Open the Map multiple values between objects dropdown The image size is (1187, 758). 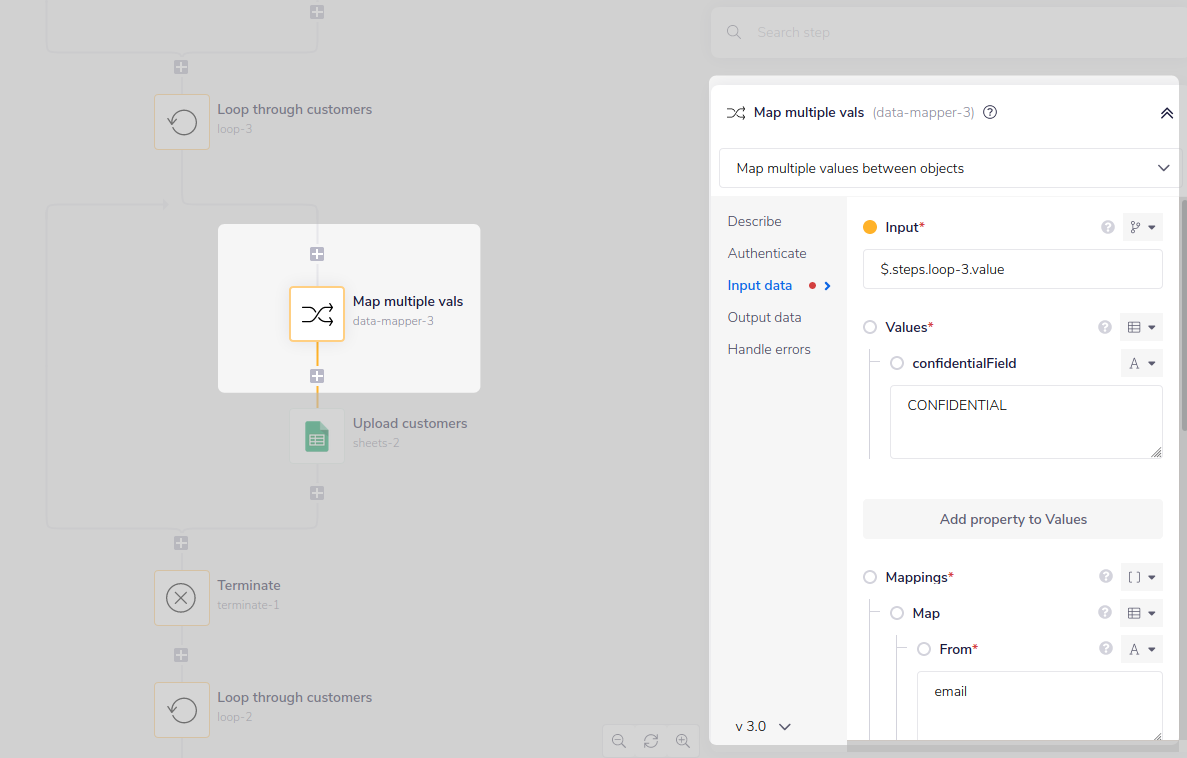coord(947,168)
